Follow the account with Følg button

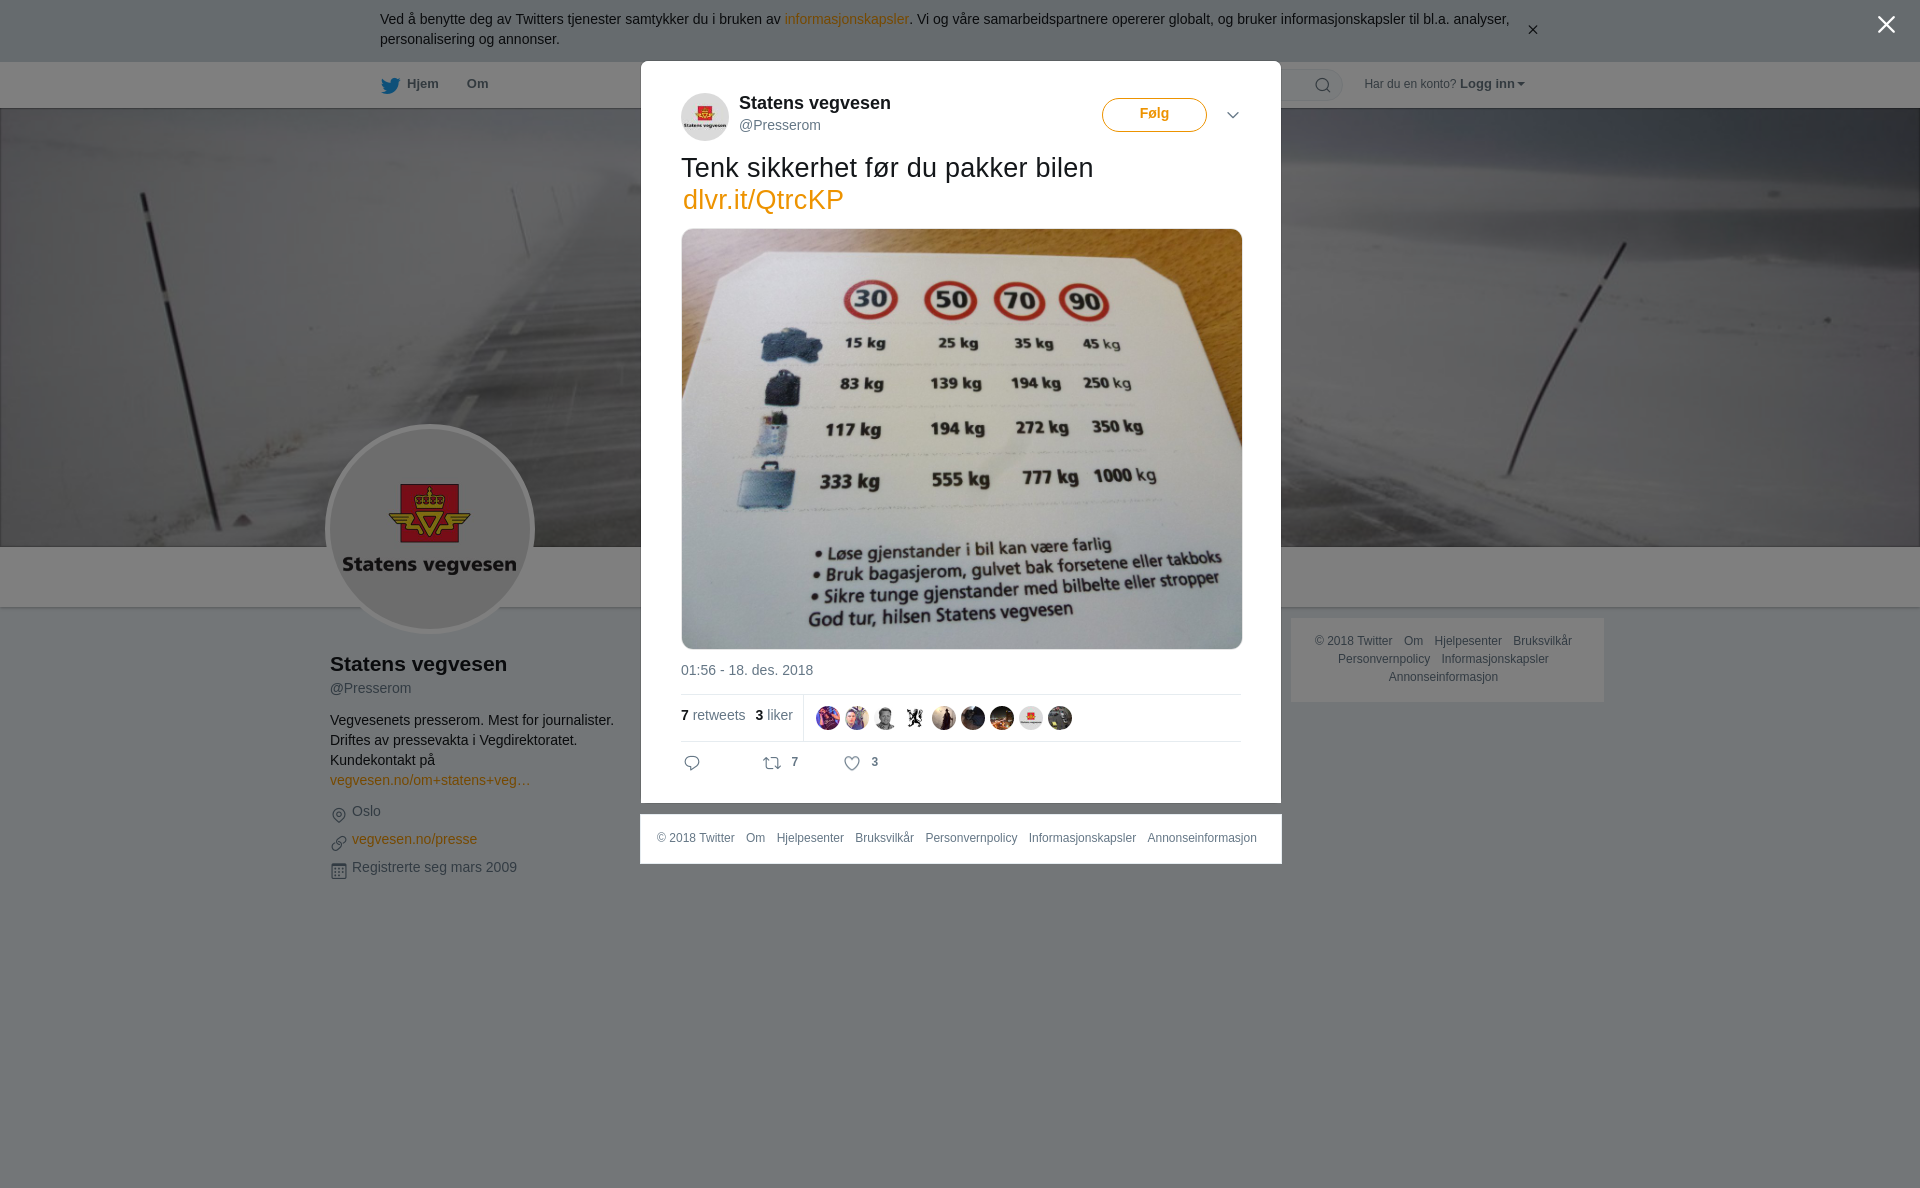point(1154,115)
